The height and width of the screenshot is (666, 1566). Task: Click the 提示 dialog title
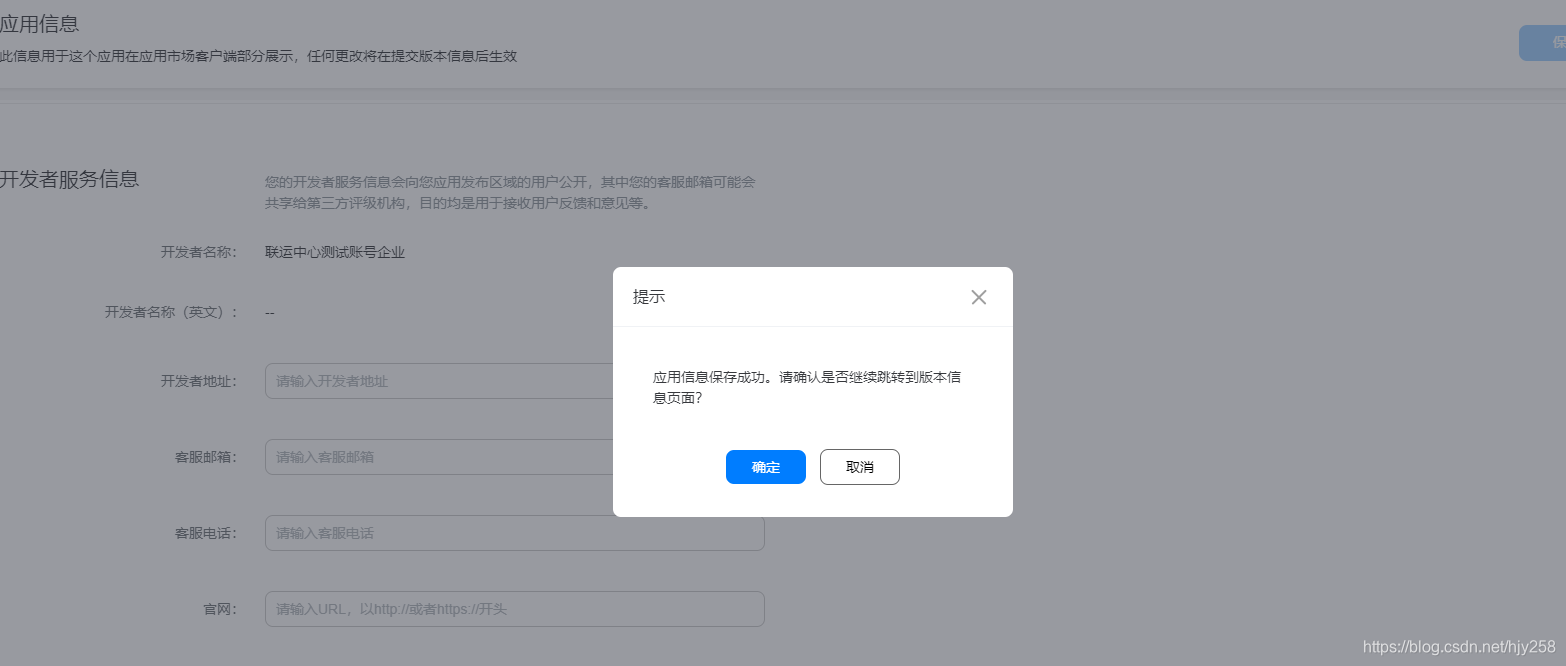(649, 297)
